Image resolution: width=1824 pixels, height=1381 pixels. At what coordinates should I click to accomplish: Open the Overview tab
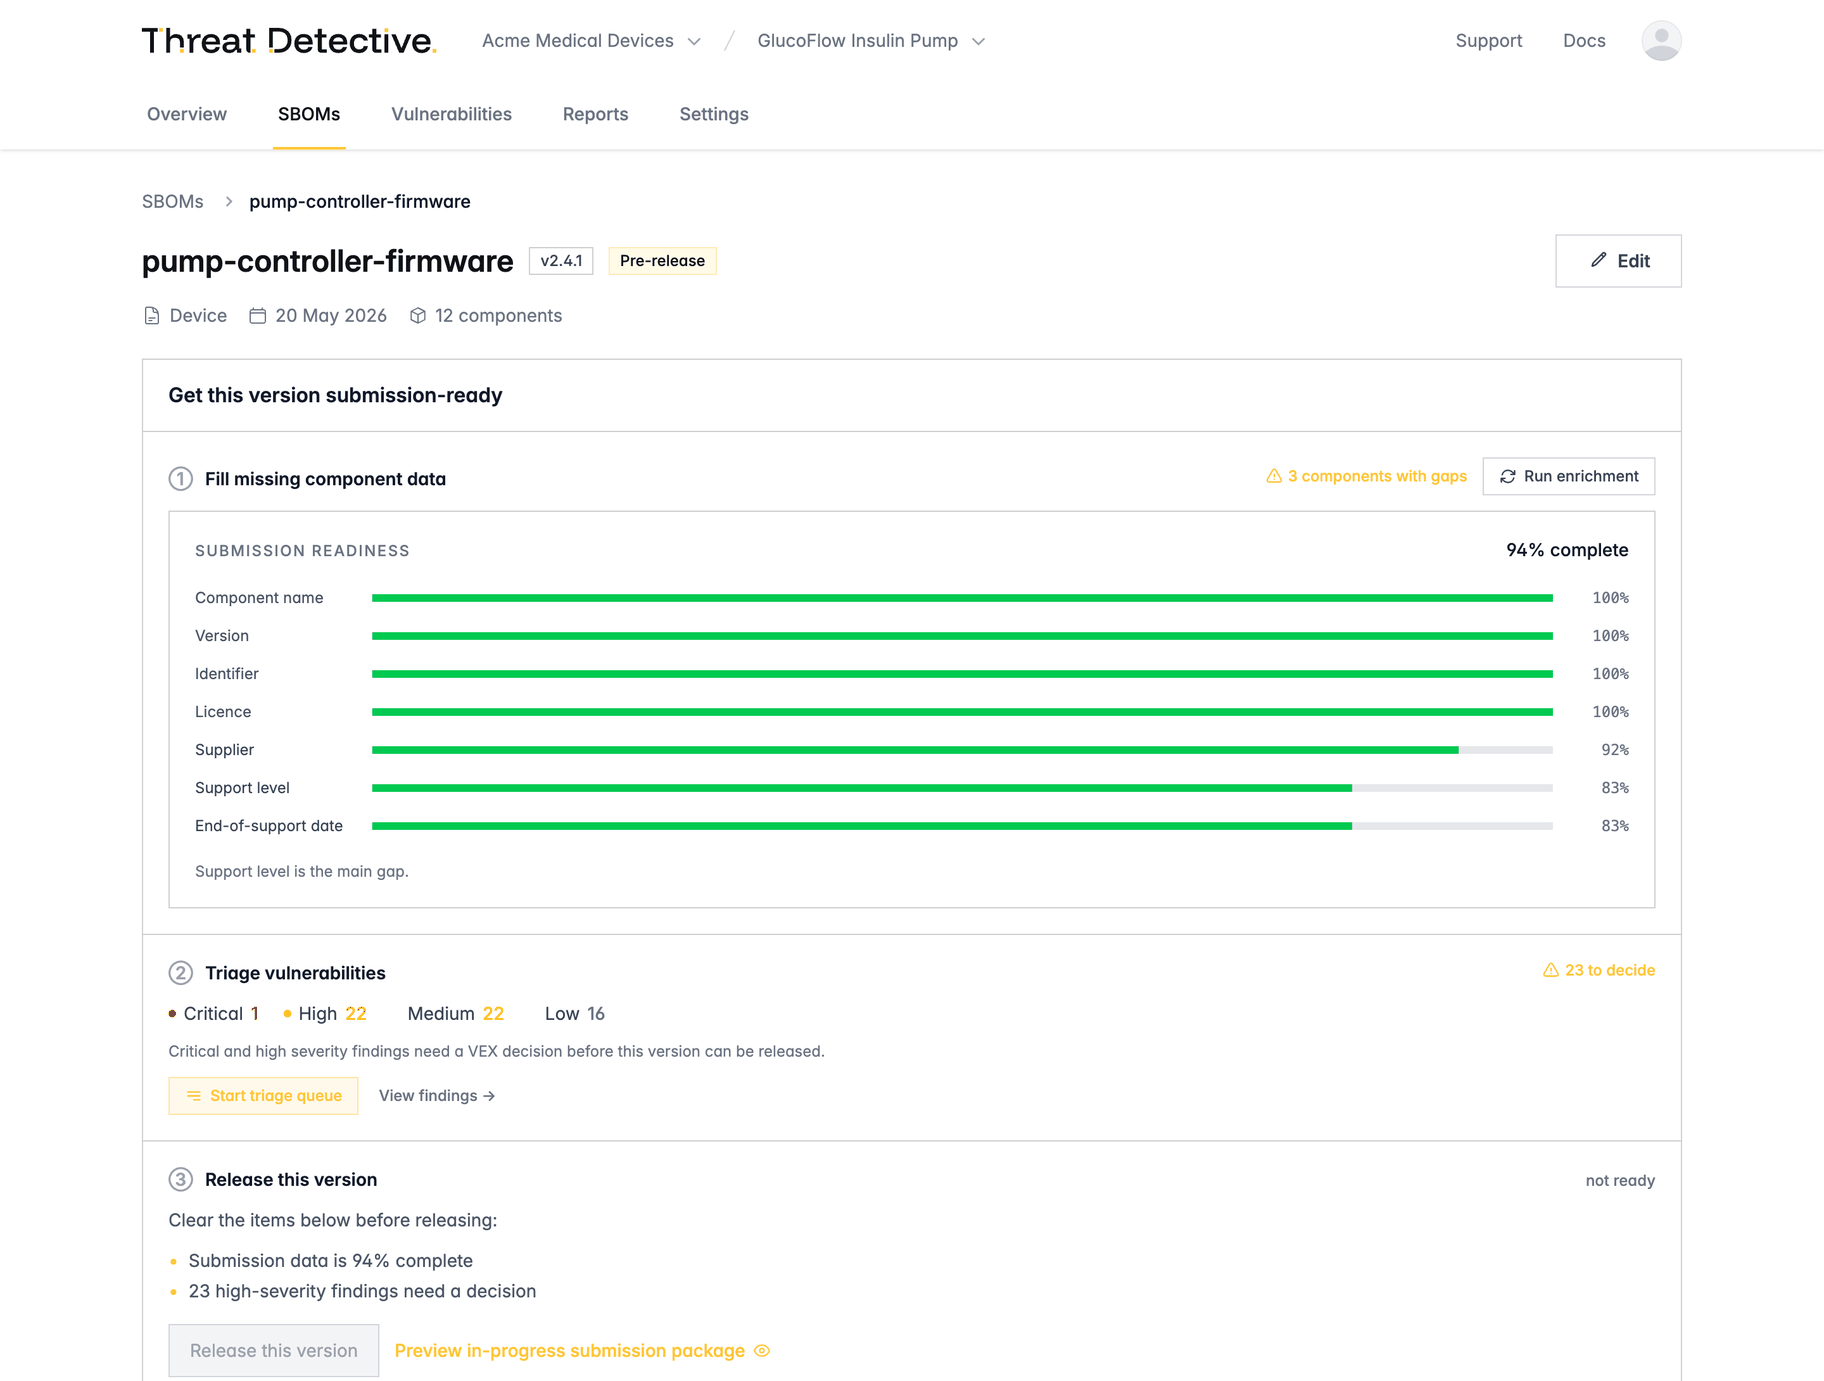tap(187, 114)
